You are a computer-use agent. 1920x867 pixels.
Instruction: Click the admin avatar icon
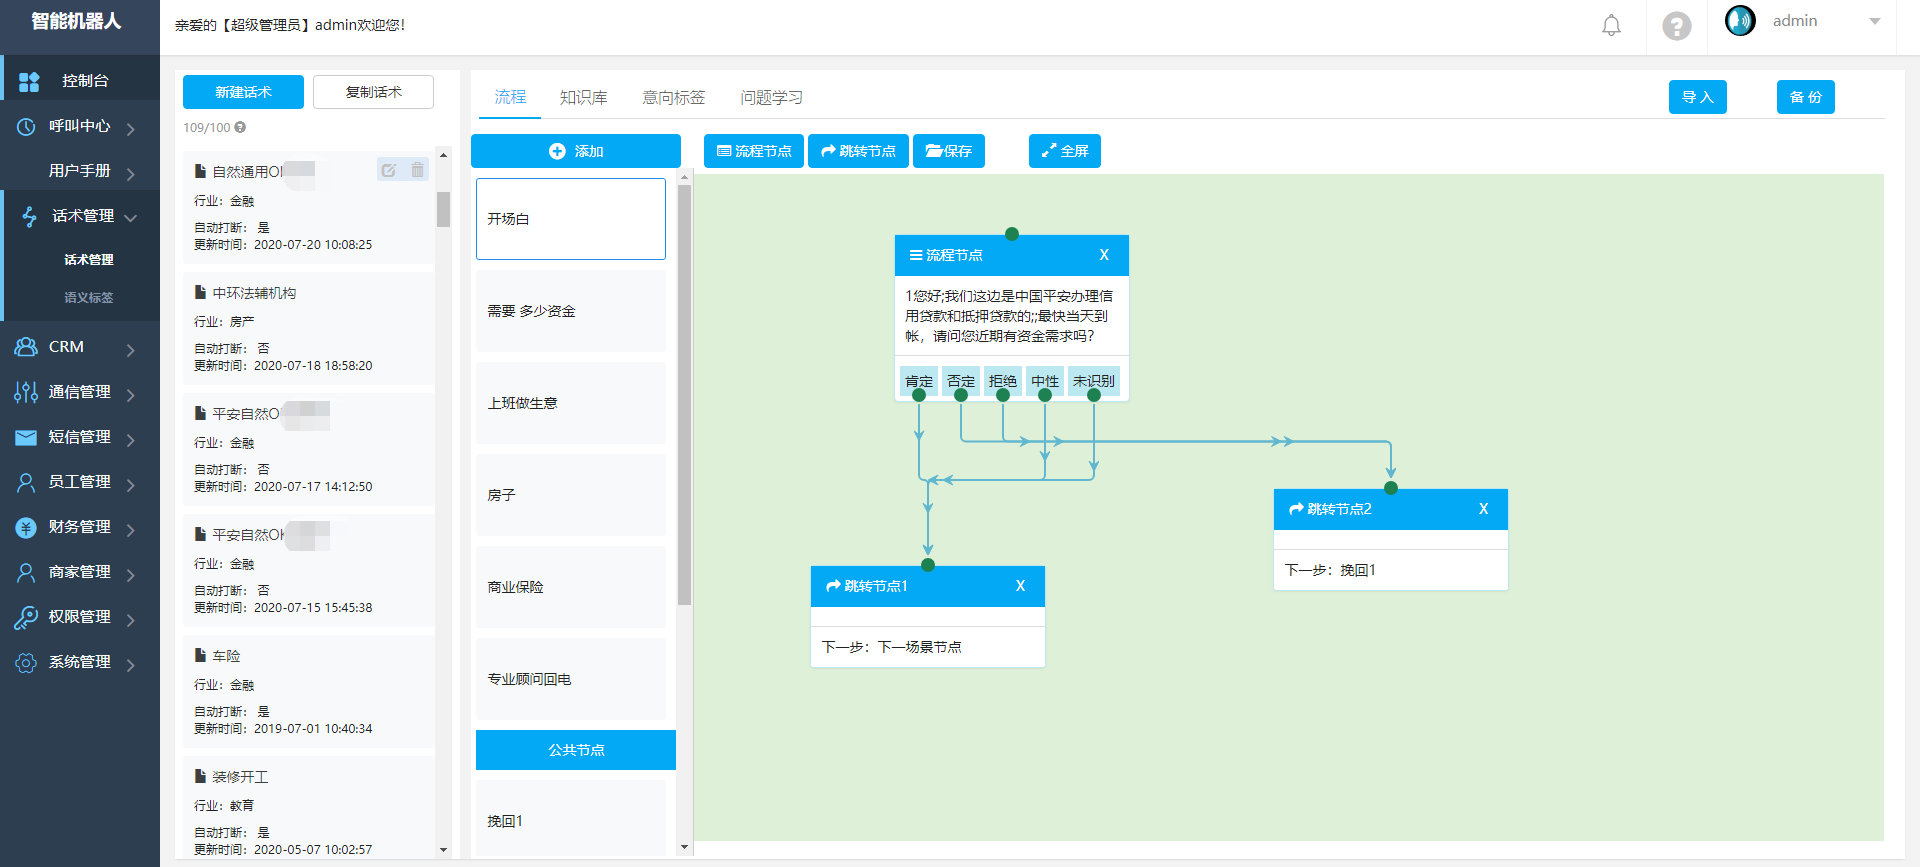pyautogui.click(x=1740, y=21)
